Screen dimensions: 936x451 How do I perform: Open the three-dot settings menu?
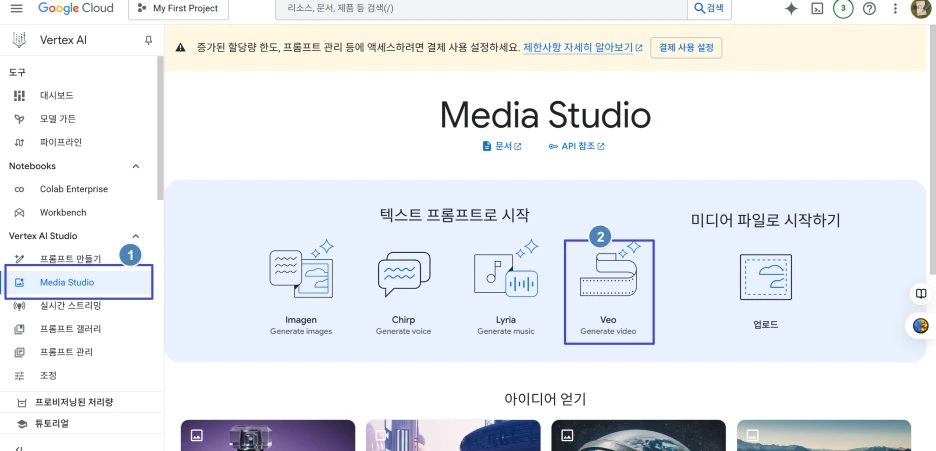[x=895, y=8]
